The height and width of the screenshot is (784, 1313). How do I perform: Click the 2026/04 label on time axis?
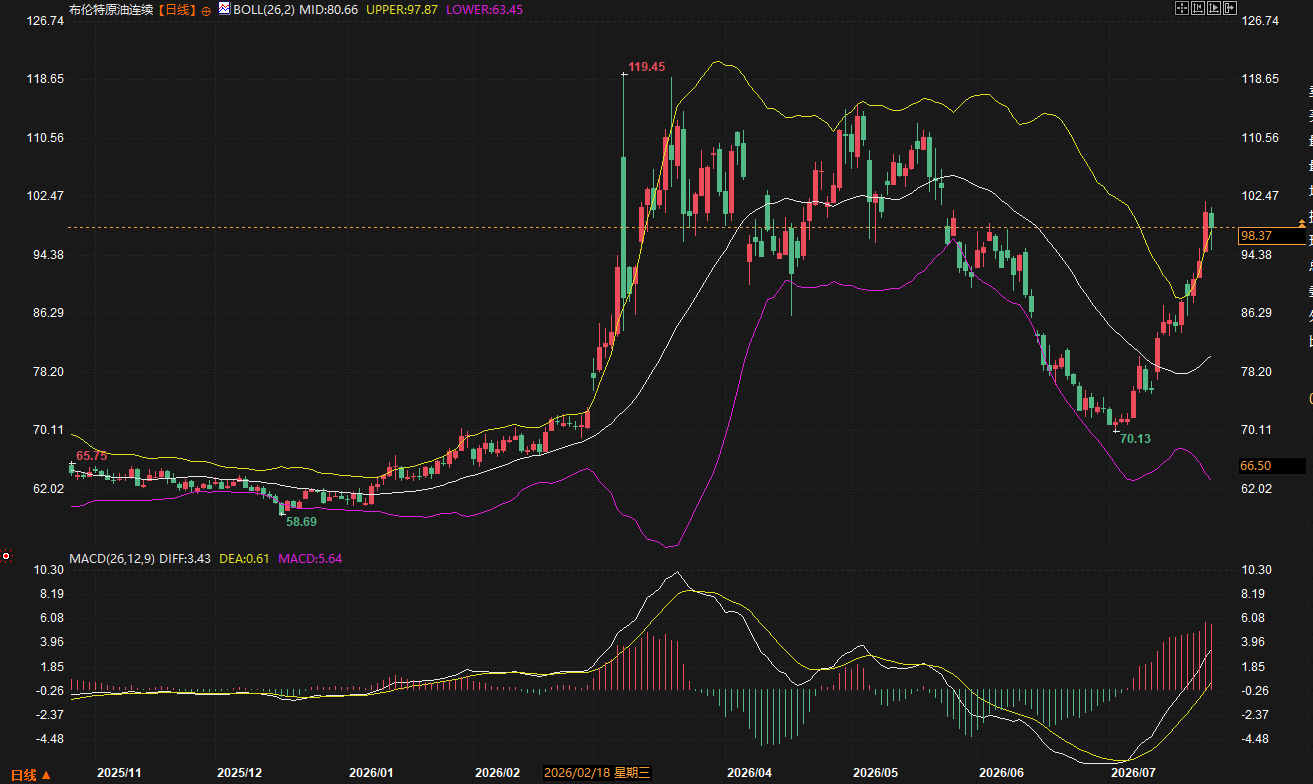(749, 773)
